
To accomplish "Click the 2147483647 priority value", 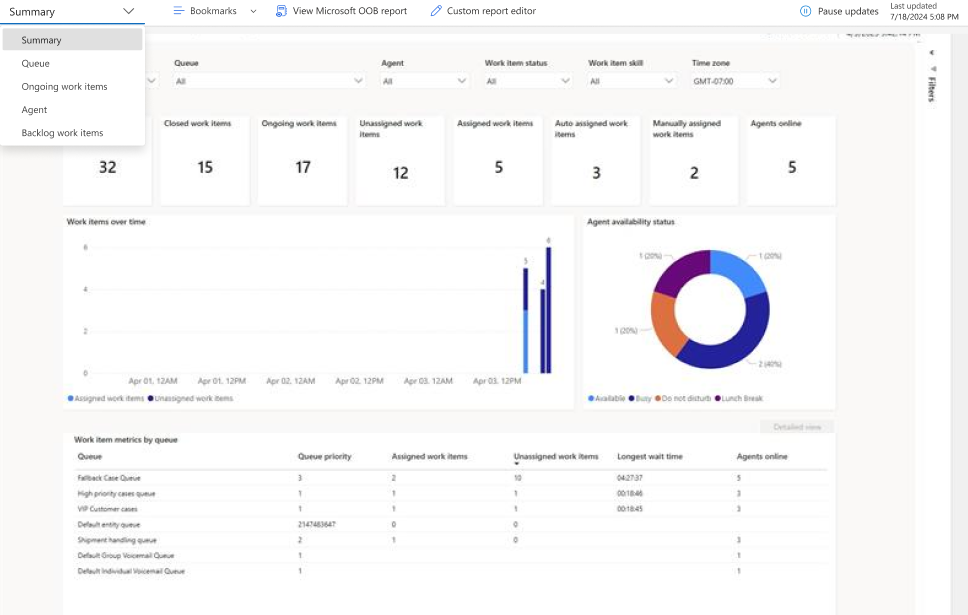I will (317, 524).
